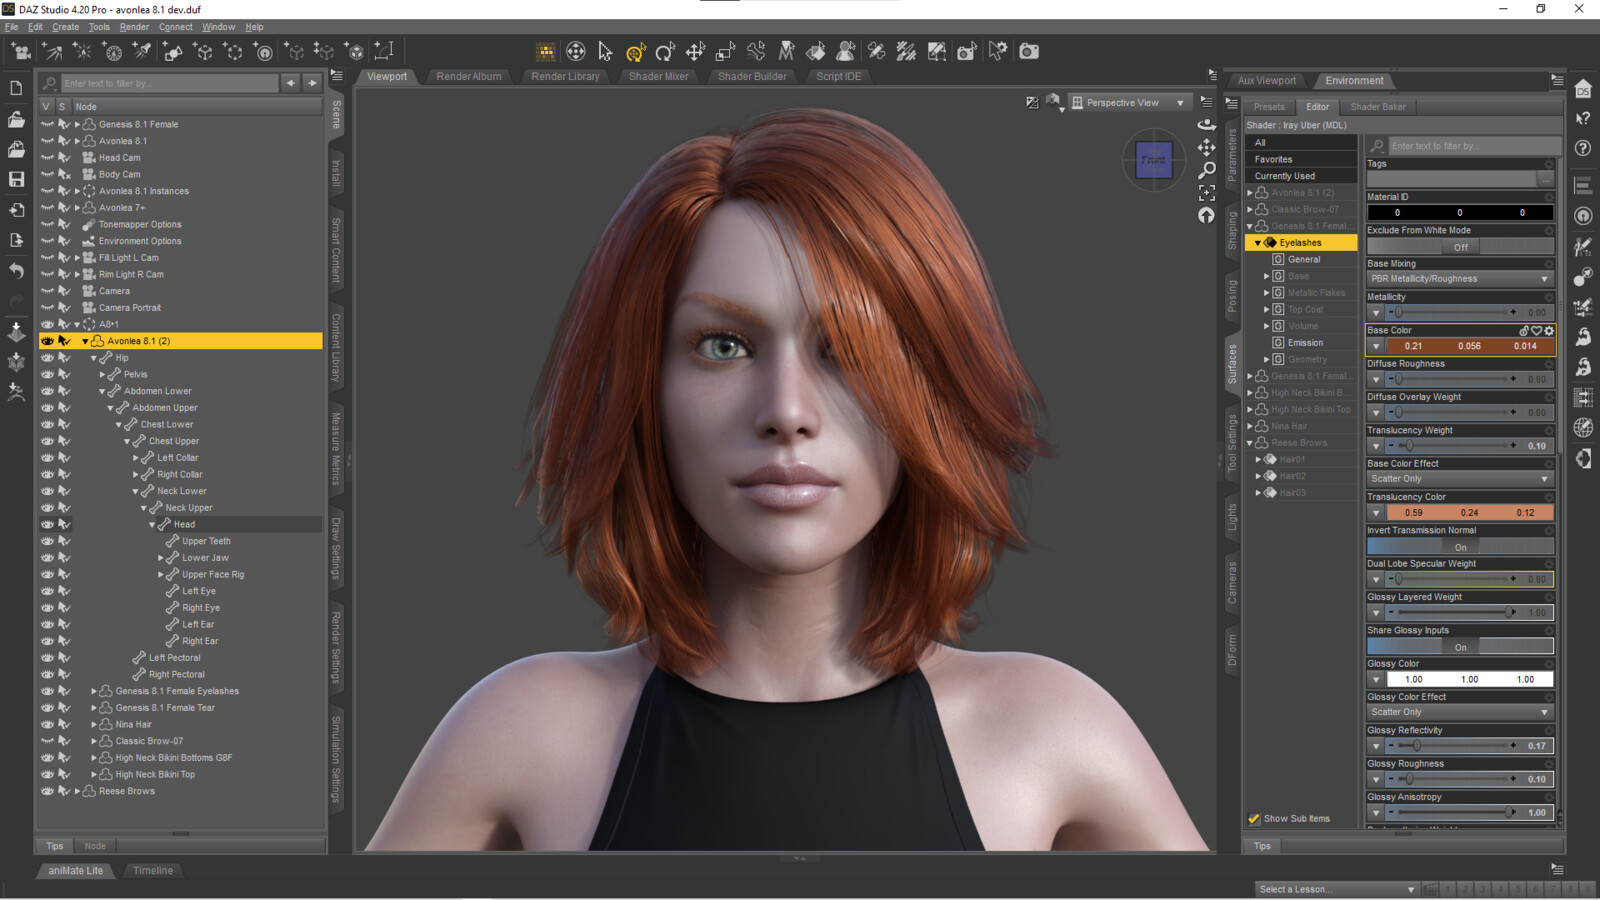
Task: Open the draw style cube icon in viewport
Action: [x=1053, y=102]
